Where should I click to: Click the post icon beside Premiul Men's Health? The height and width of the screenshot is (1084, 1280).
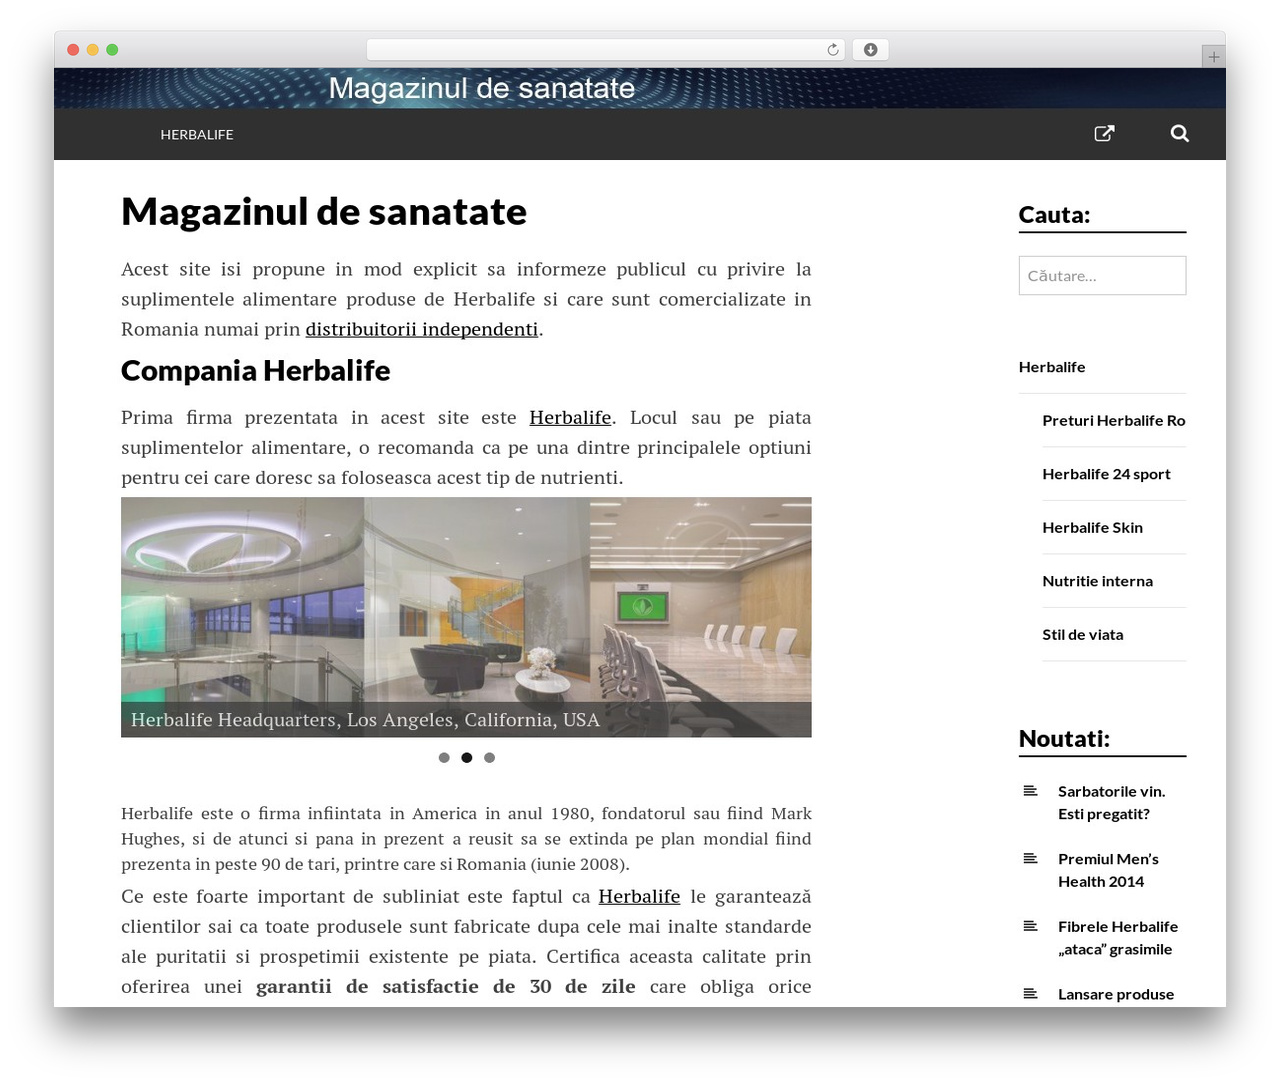coord(1030,859)
